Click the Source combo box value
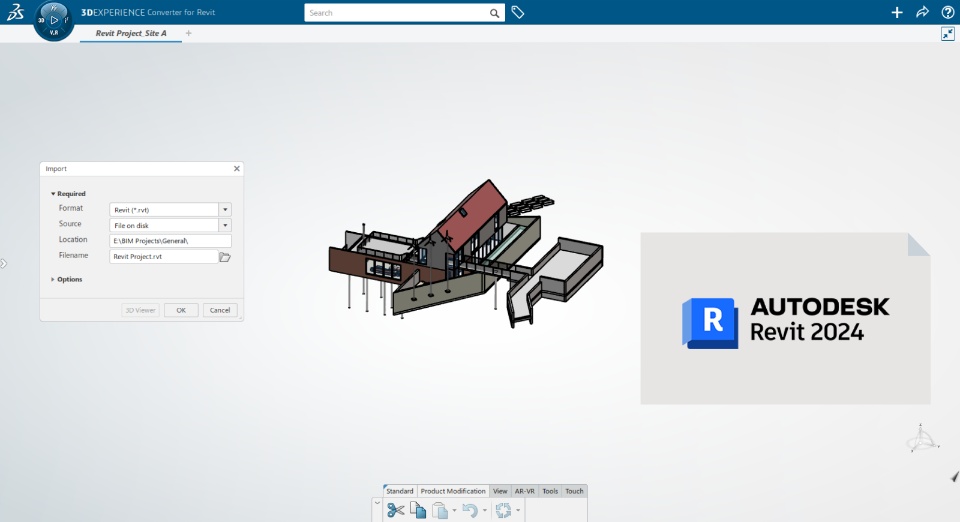 pos(163,225)
